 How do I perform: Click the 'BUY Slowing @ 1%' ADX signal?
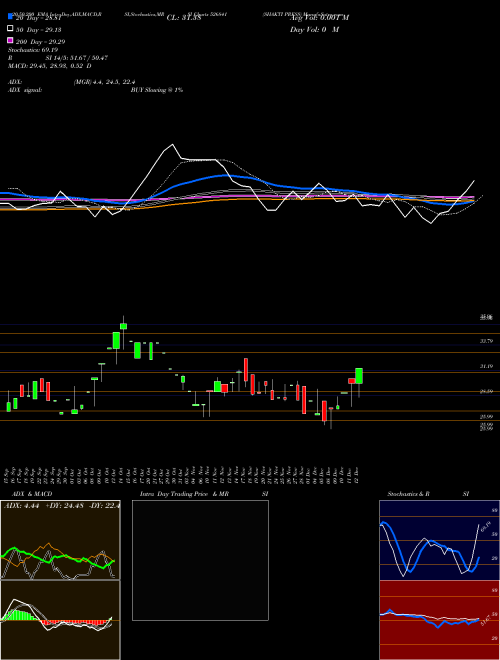pyautogui.click(x=157, y=90)
